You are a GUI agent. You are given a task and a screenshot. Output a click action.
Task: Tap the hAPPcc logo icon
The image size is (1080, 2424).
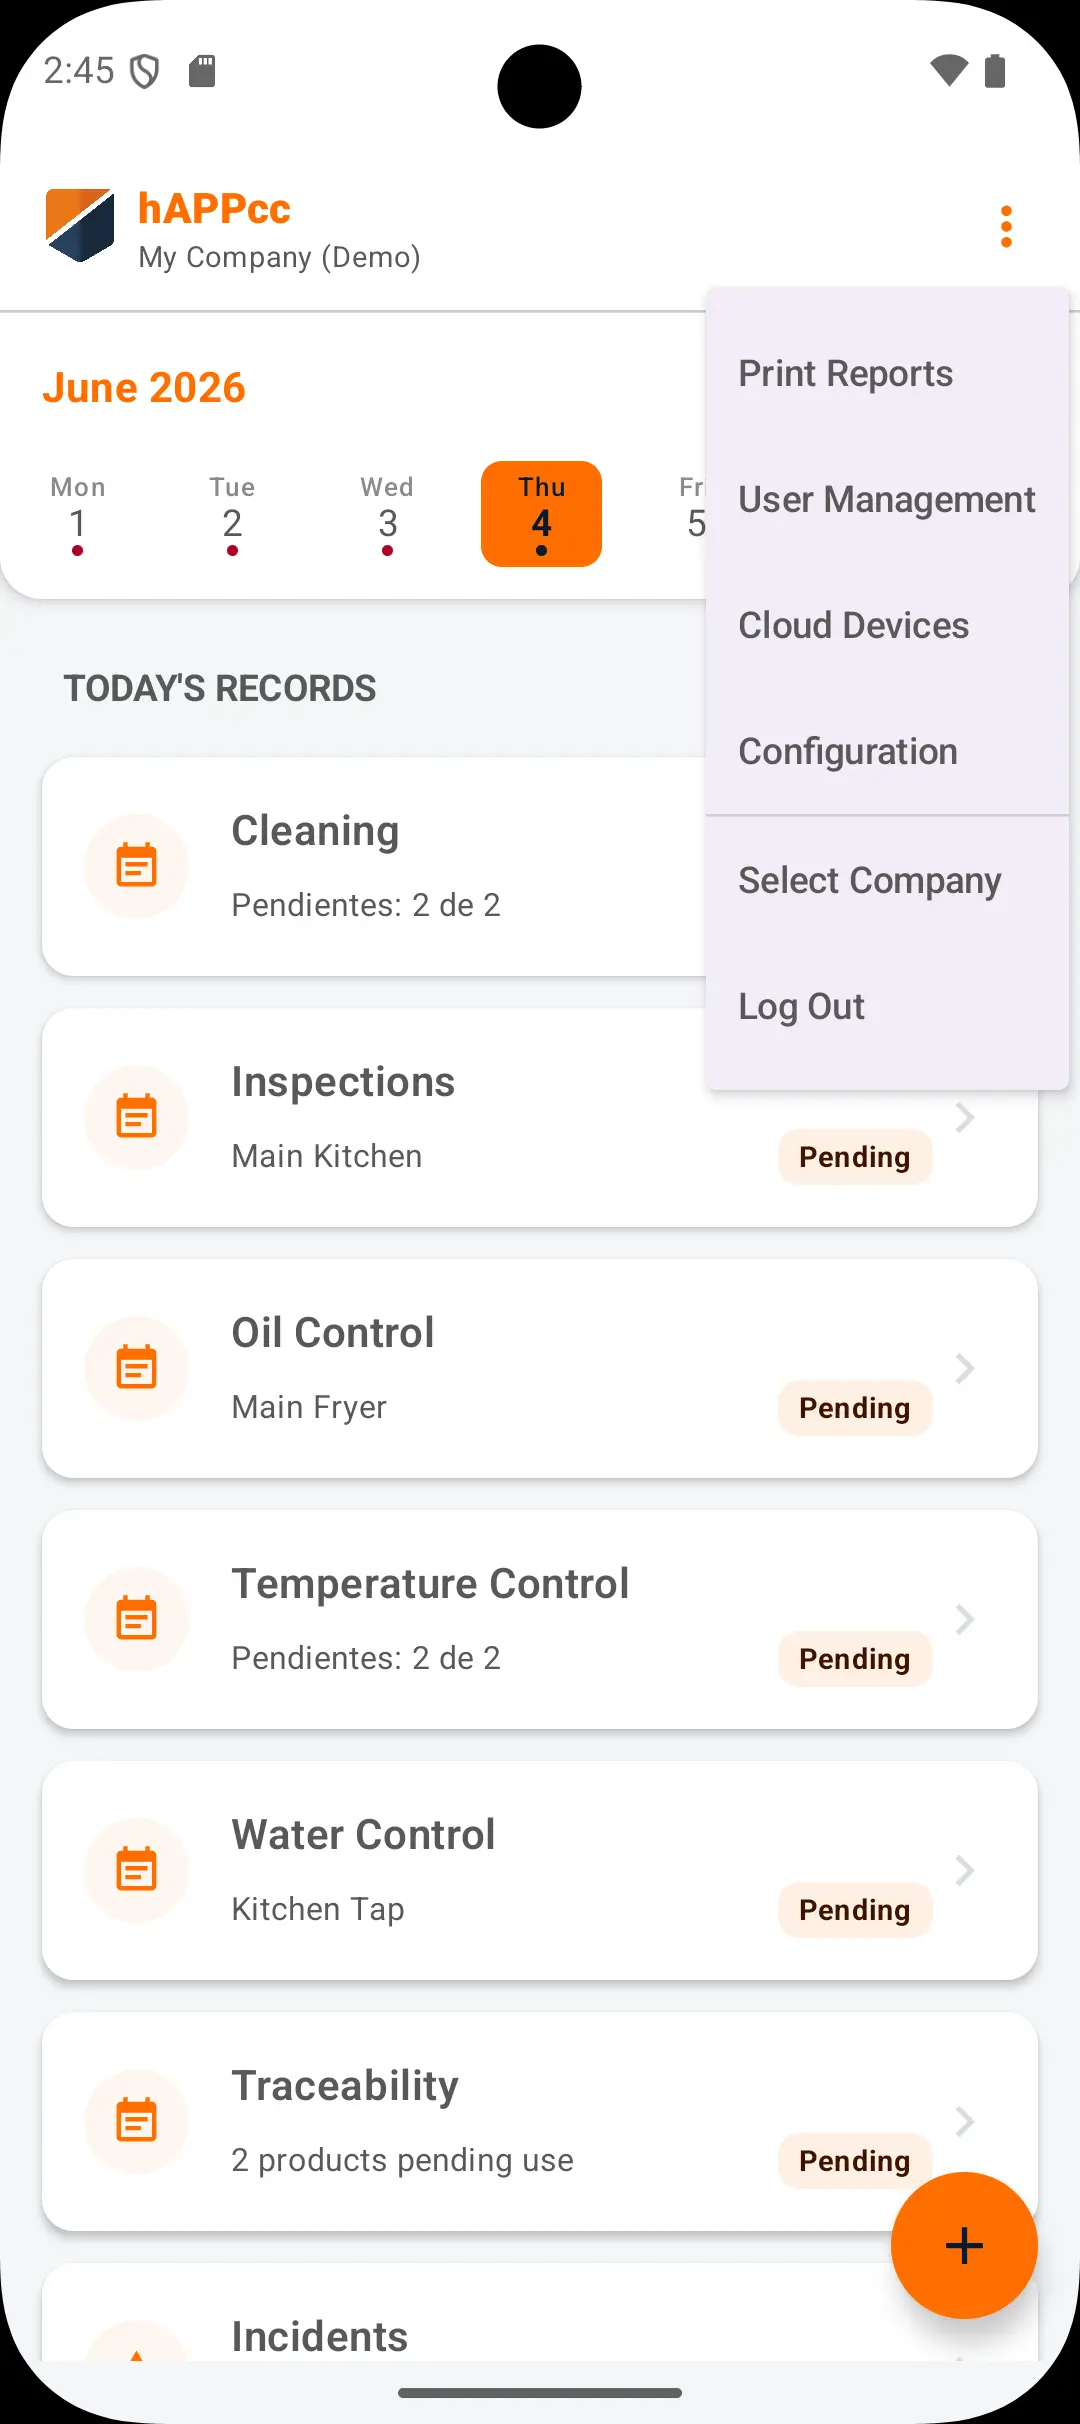(x=80, y=226)
